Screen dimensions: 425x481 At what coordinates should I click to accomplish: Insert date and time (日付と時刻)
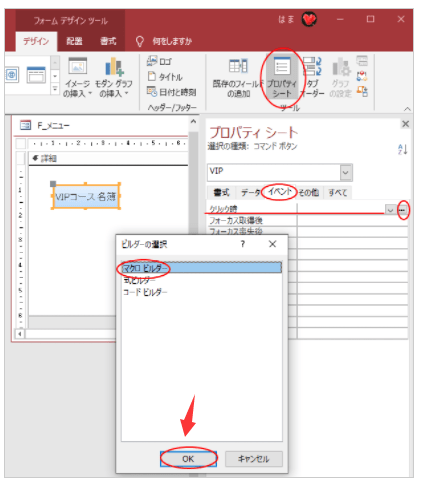pos(172,92)
